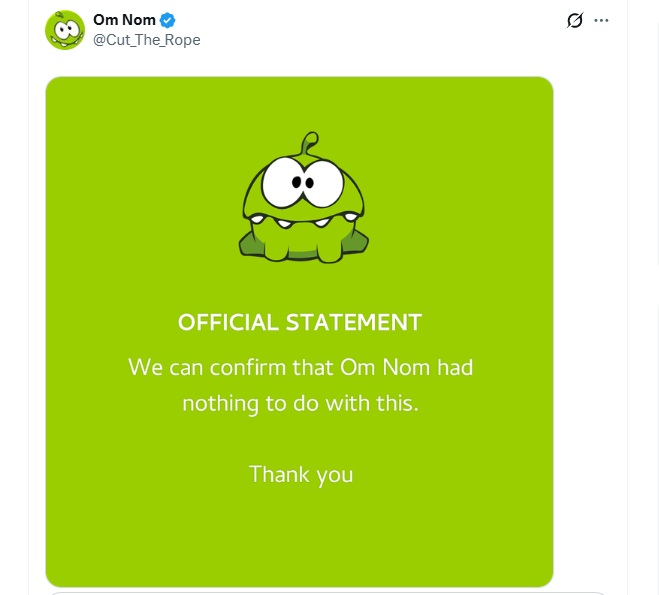This screenshot has height=595, width=659.
Task: Click the Om Nom character illustration
Action: click(300, 200)
